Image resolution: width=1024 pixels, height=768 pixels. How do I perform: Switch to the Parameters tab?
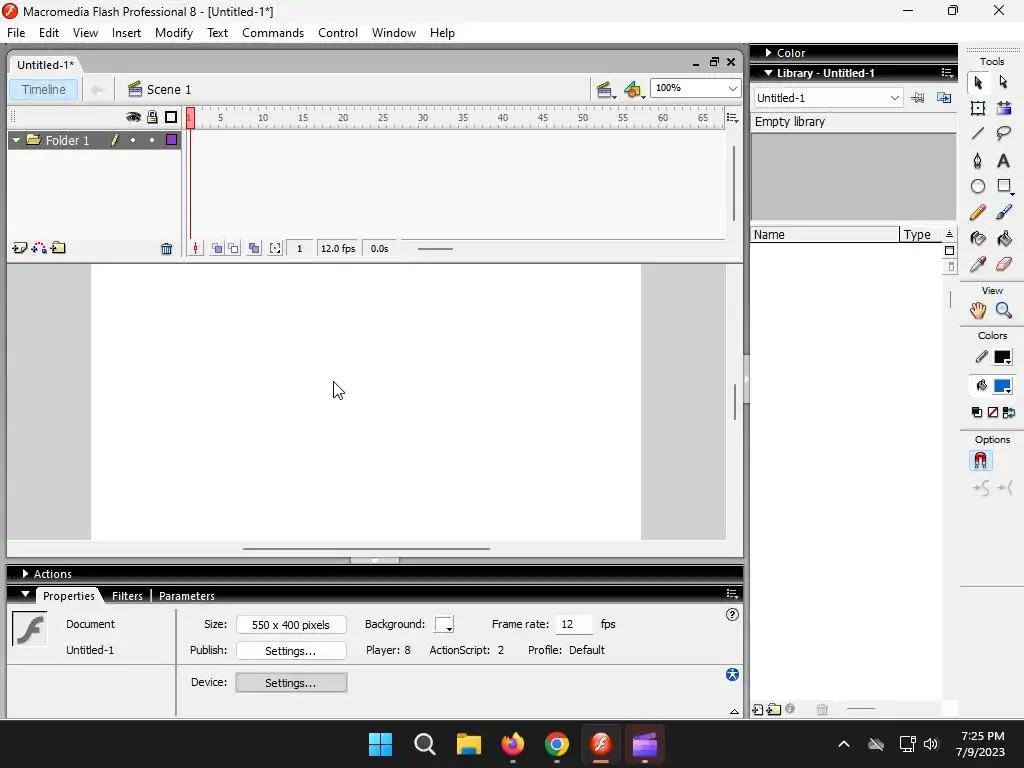187,596
